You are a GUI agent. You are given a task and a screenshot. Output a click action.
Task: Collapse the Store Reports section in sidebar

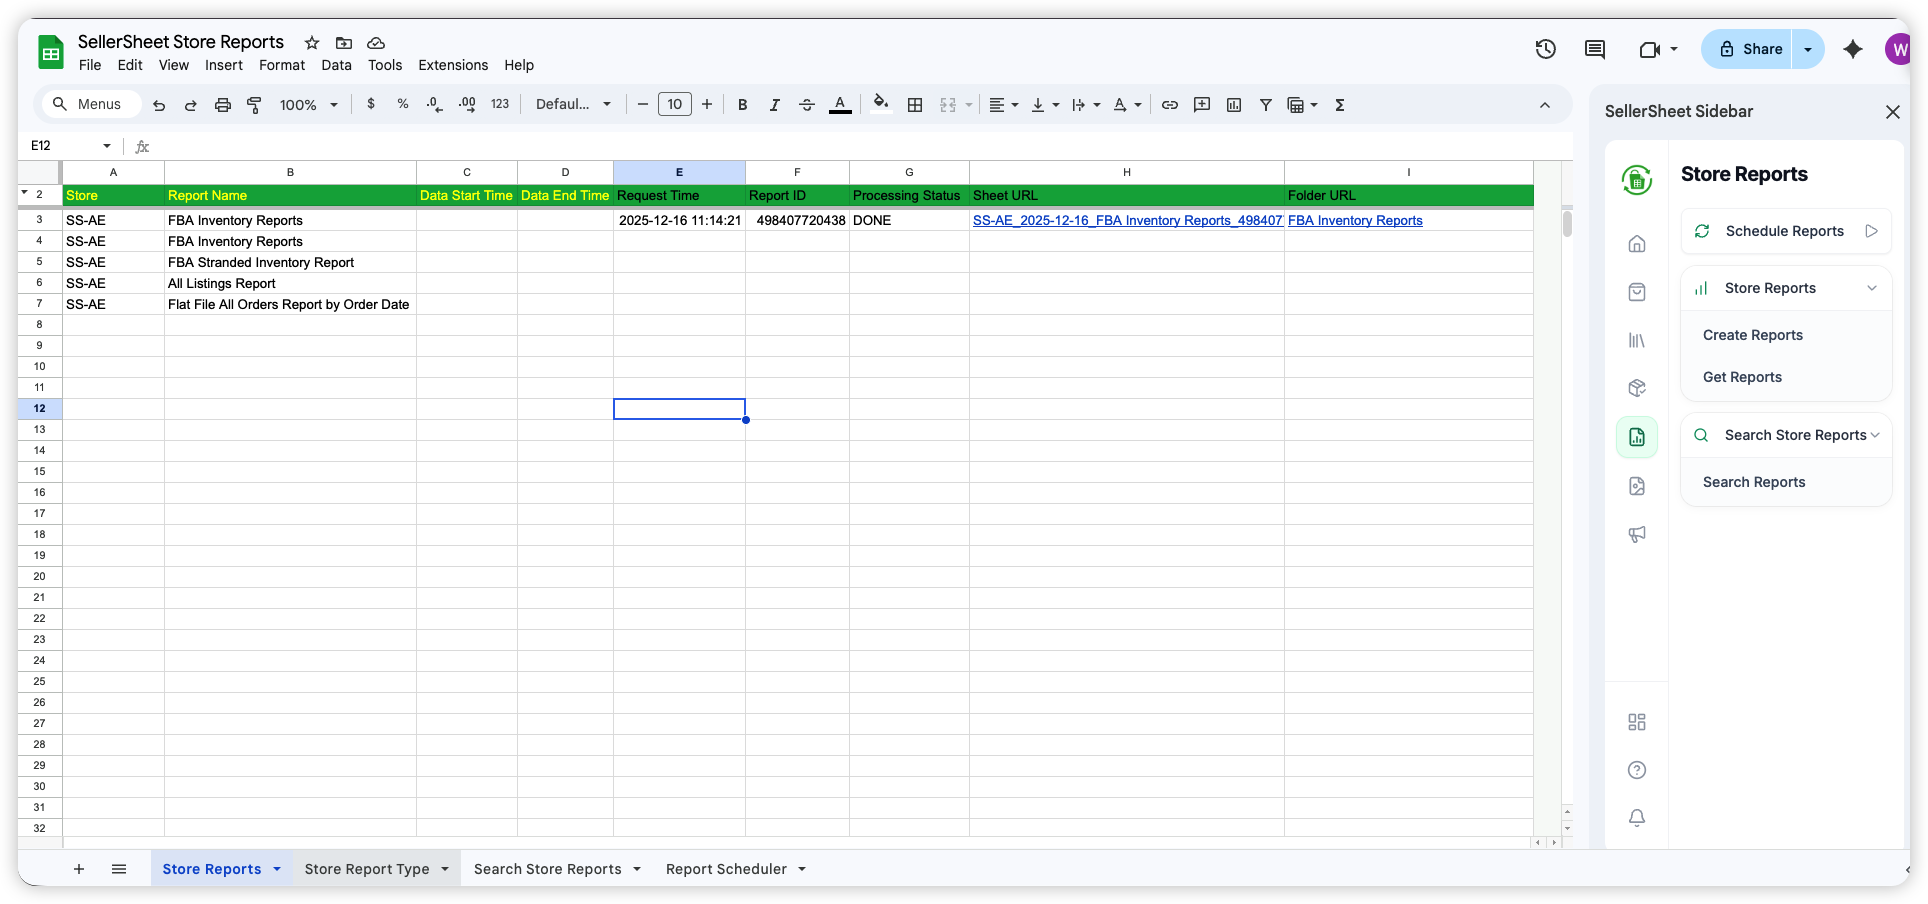[1872, 288]
